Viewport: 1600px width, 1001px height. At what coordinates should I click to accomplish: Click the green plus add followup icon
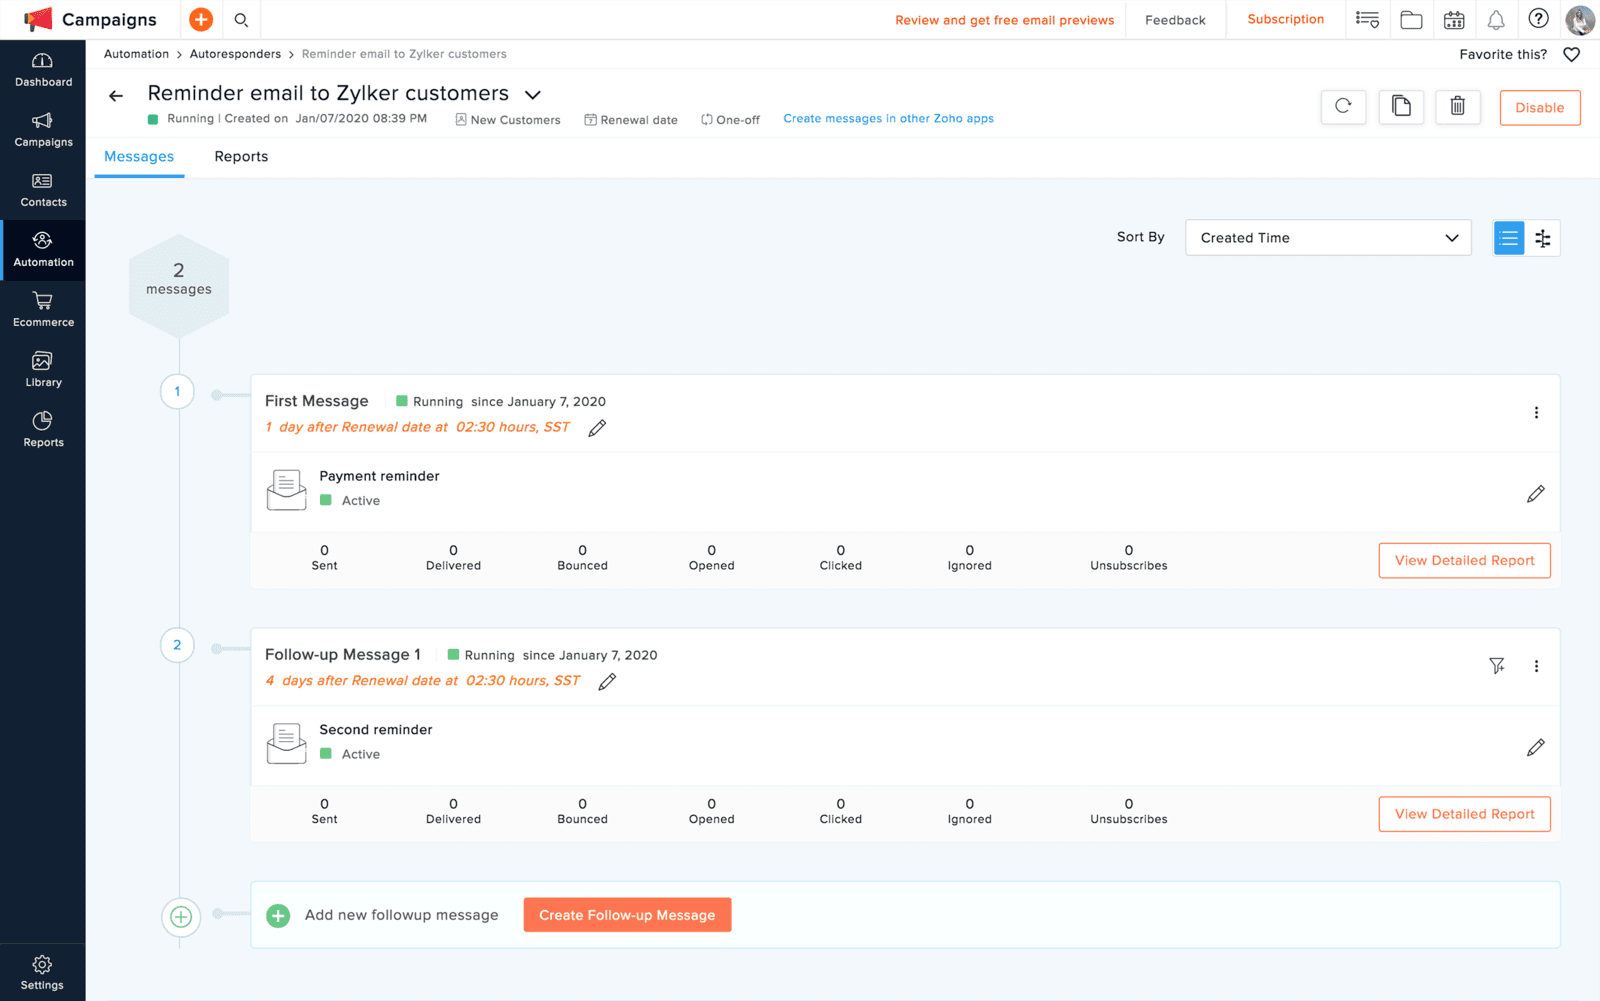click(278, 915)
